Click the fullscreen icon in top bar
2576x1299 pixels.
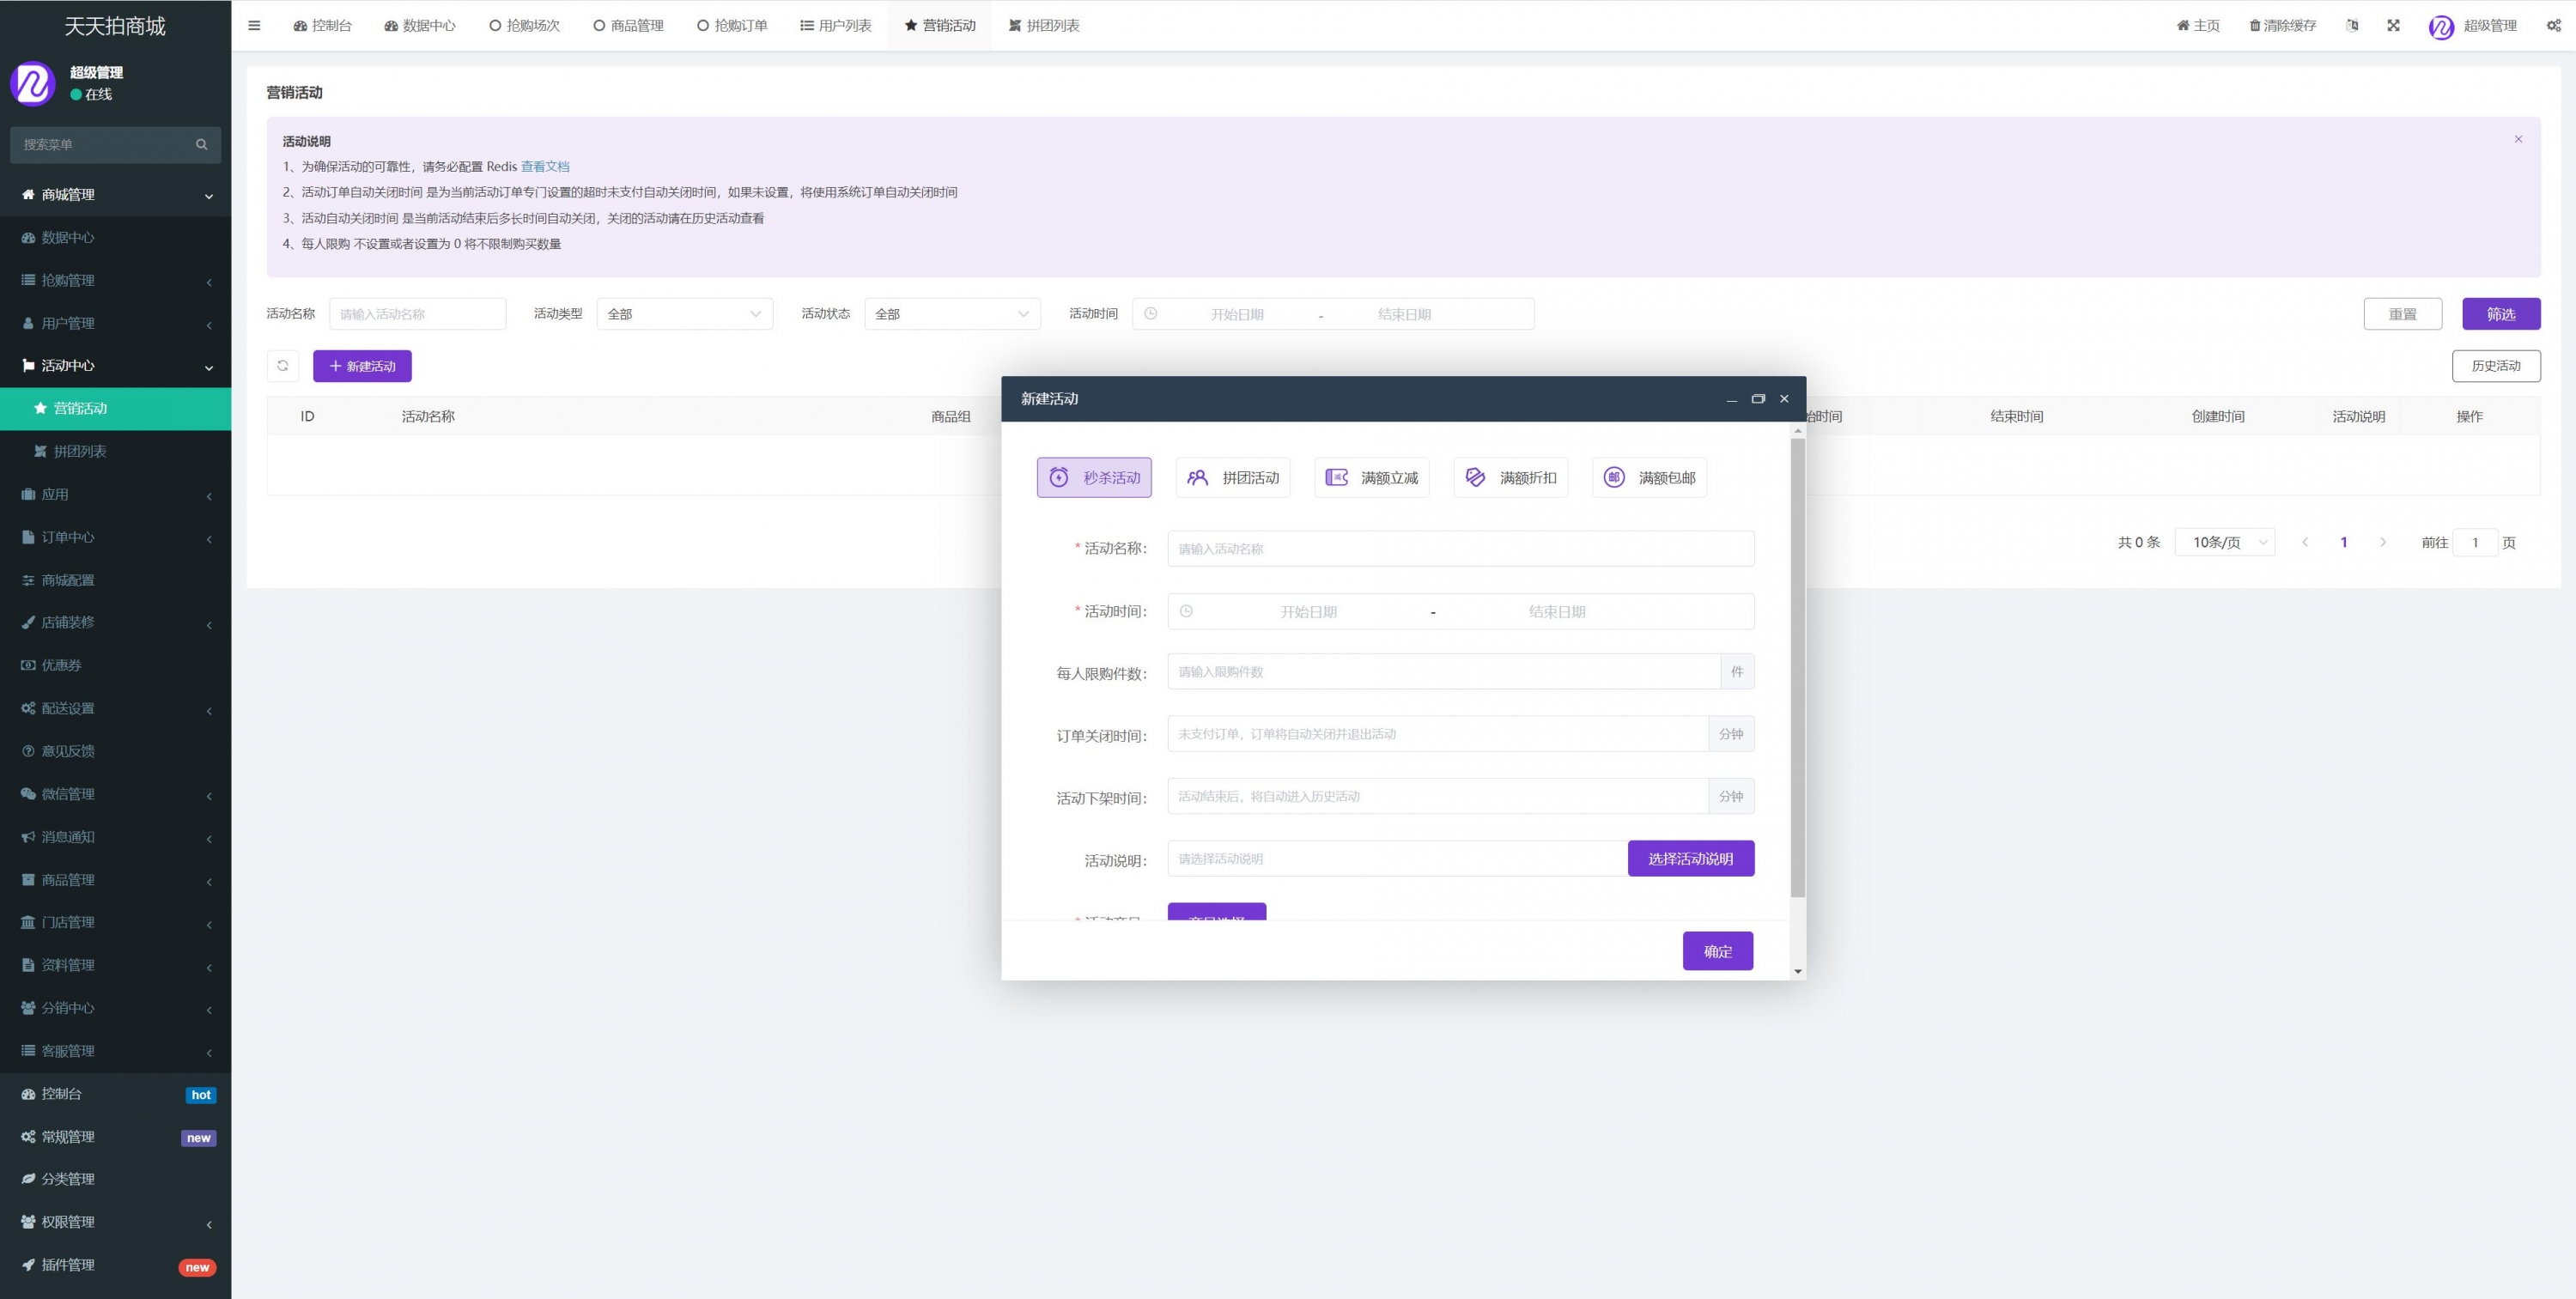coord(2393,26)
